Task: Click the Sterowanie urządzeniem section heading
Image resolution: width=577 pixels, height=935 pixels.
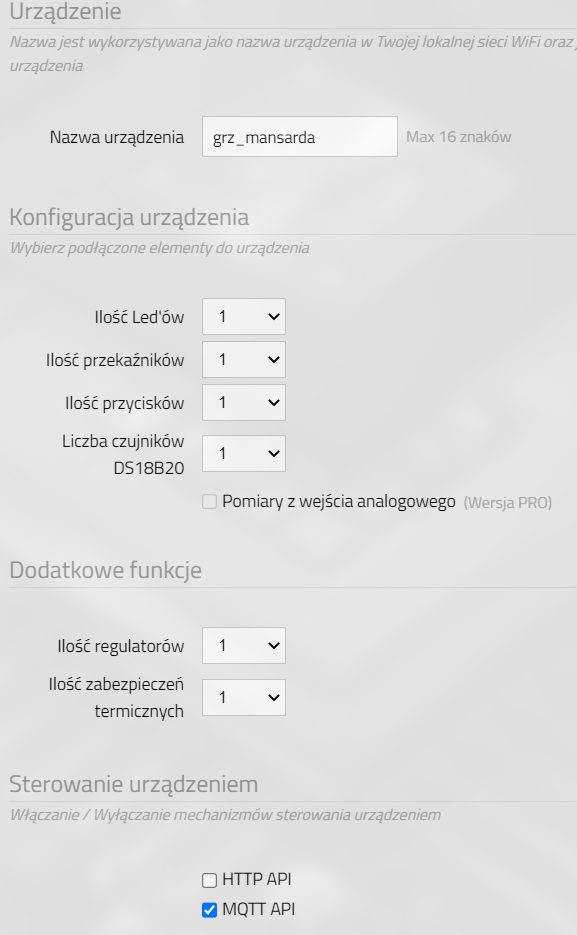Action: 134,784
